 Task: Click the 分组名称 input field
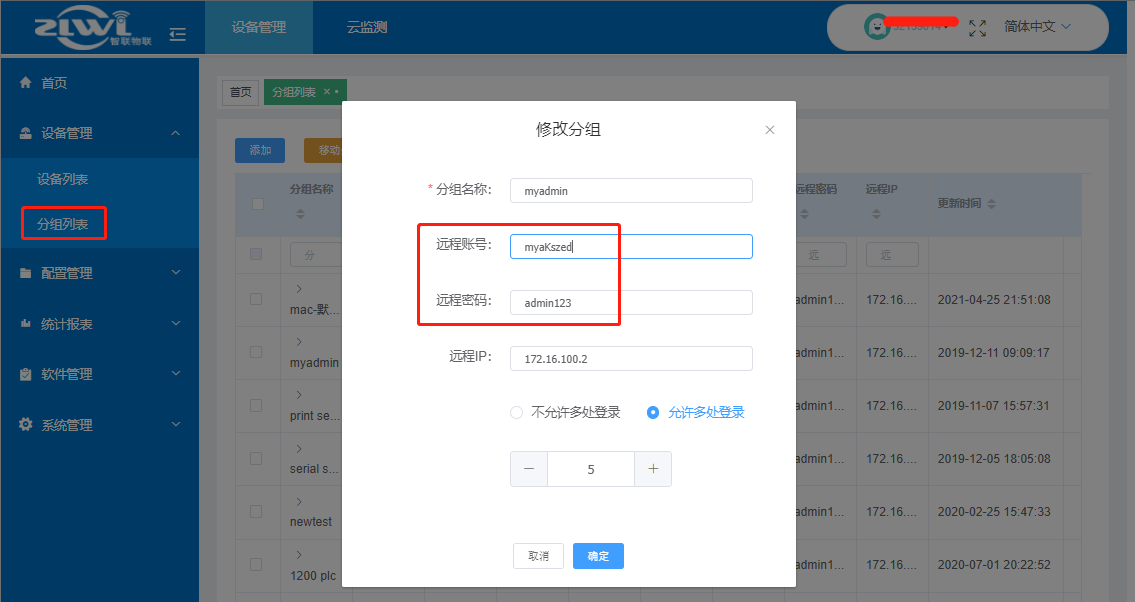pos(631,191)
